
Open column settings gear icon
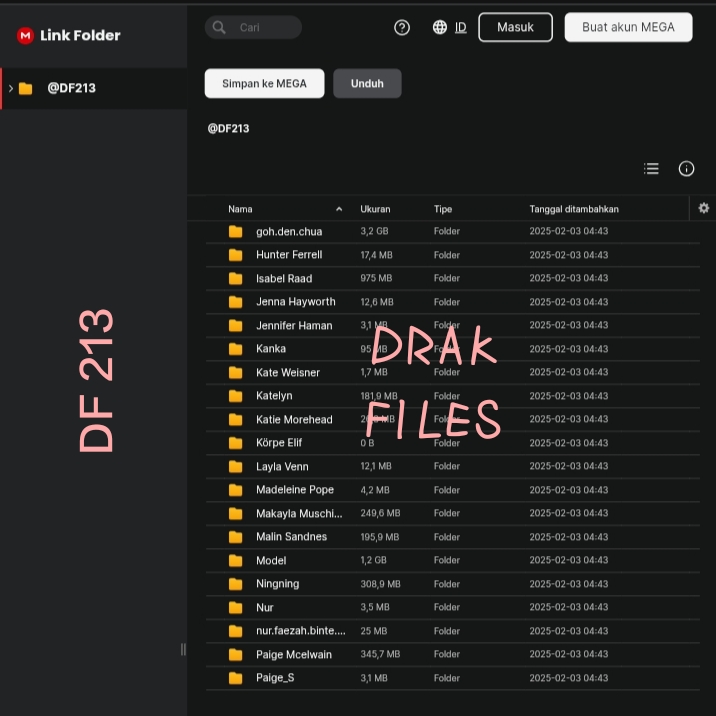(x=703, y=208)
